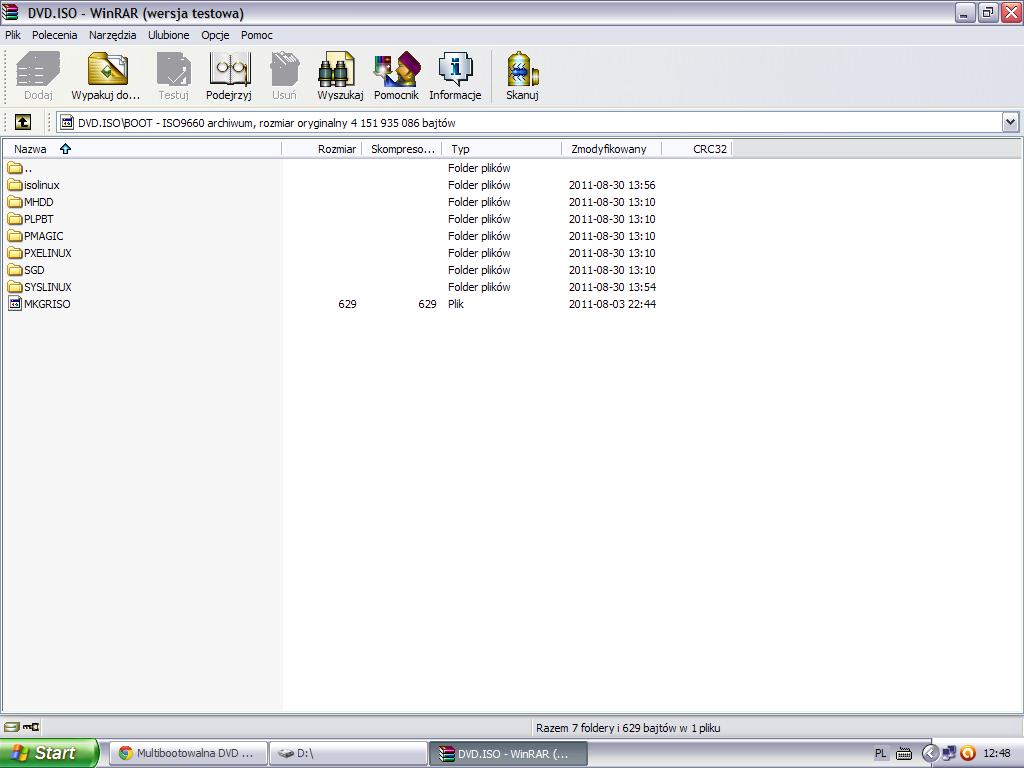
Task: Select the MHDD folder icon
Action: click(x=15, y=202)
